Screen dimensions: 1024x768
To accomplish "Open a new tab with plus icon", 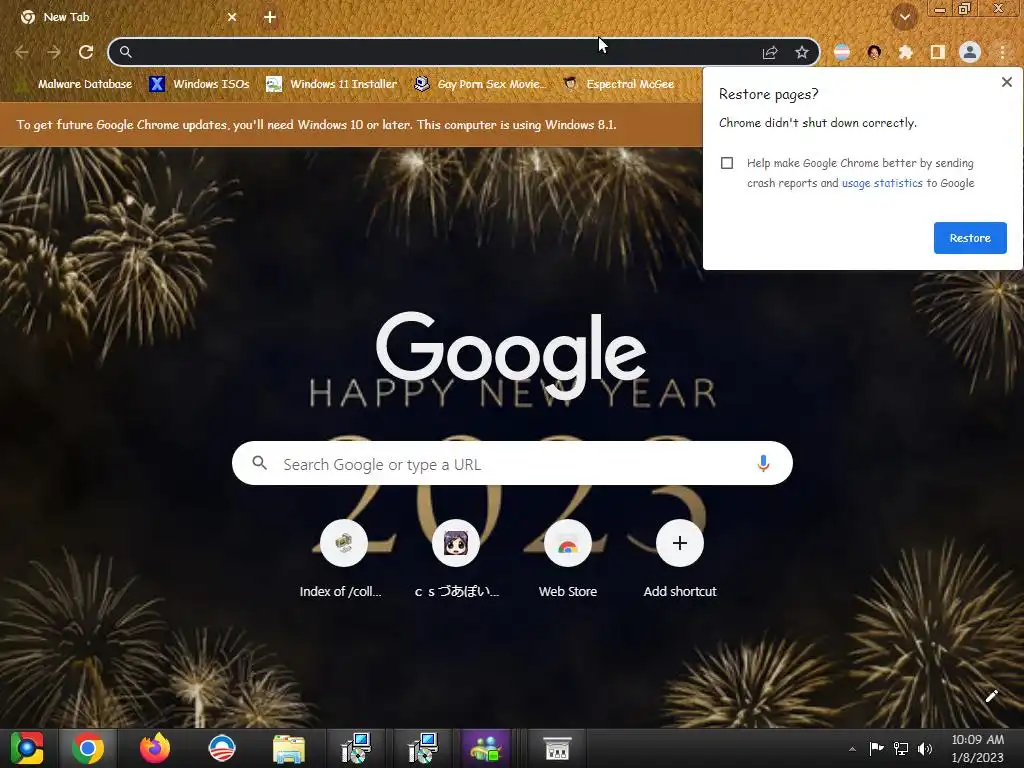I will (x=270, y=17).
